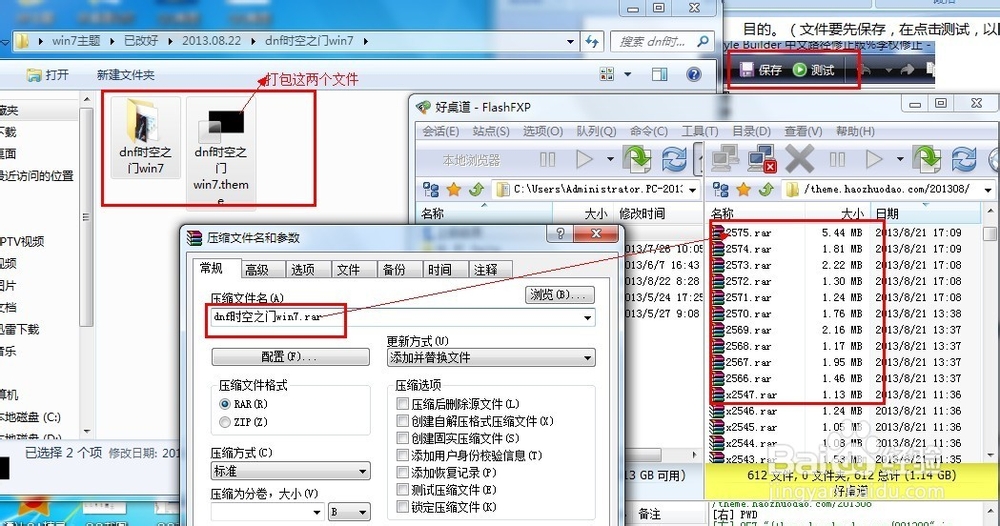Click local pane up-directory green arrow
Screen dimensions: 1000x526
(476, 189)
